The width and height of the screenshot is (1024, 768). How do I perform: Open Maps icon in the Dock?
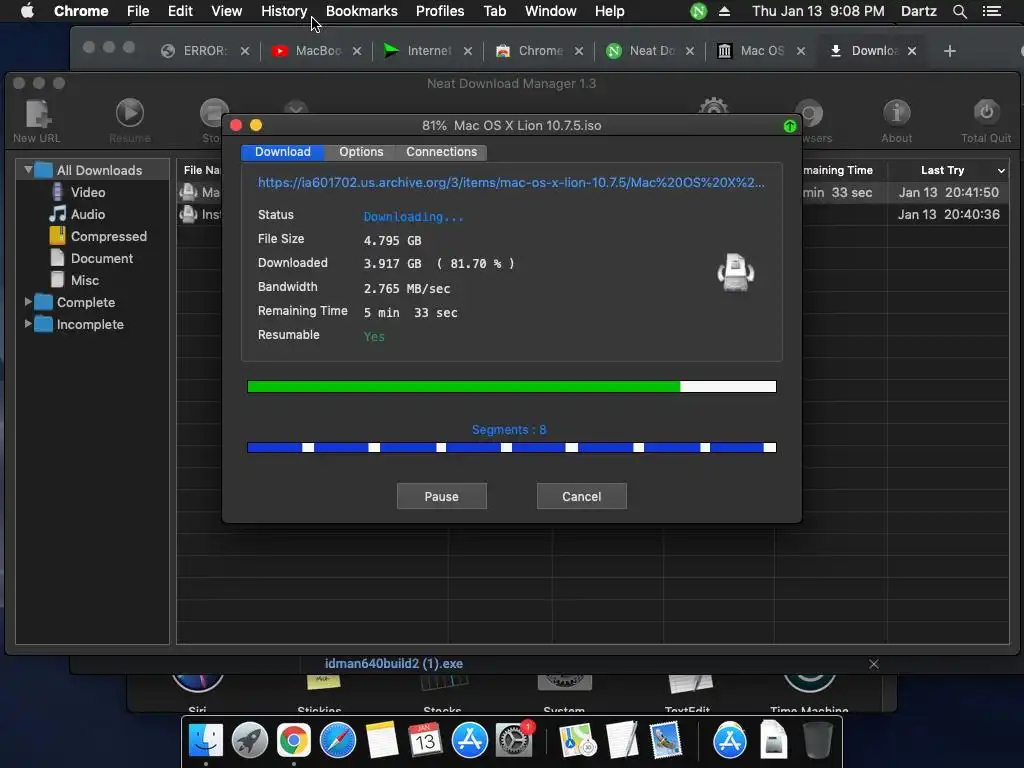577,740
